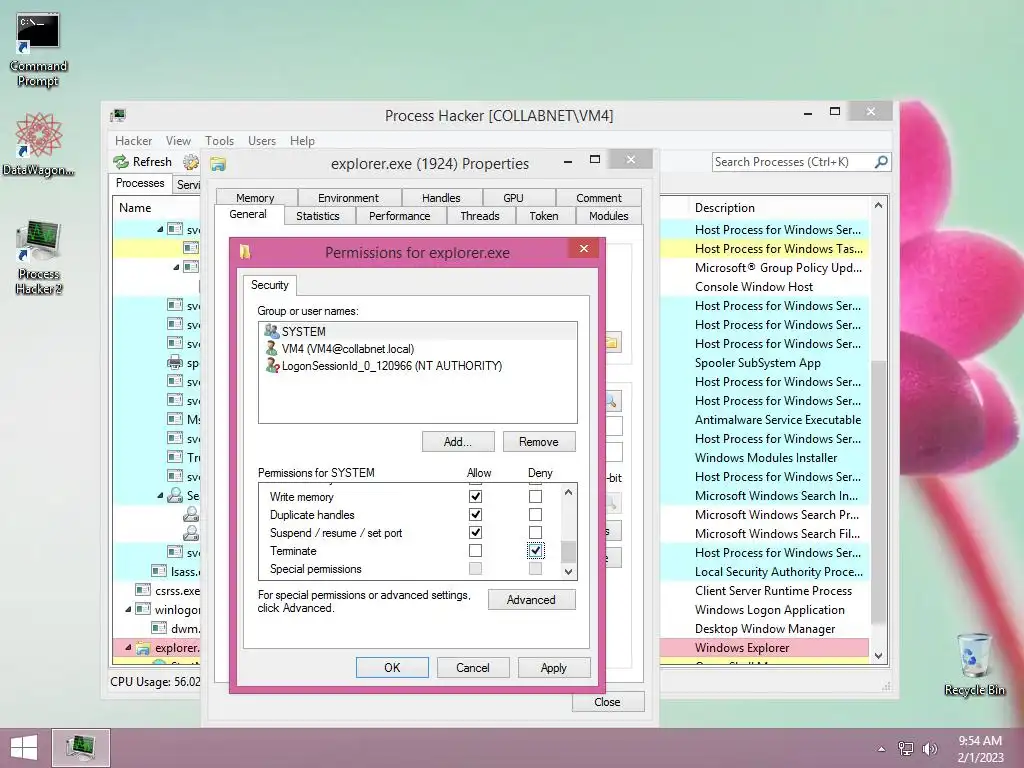The image size is (1024, 768).
Task: Collapse the top svchost tree node
Action: tap(160, 229)
